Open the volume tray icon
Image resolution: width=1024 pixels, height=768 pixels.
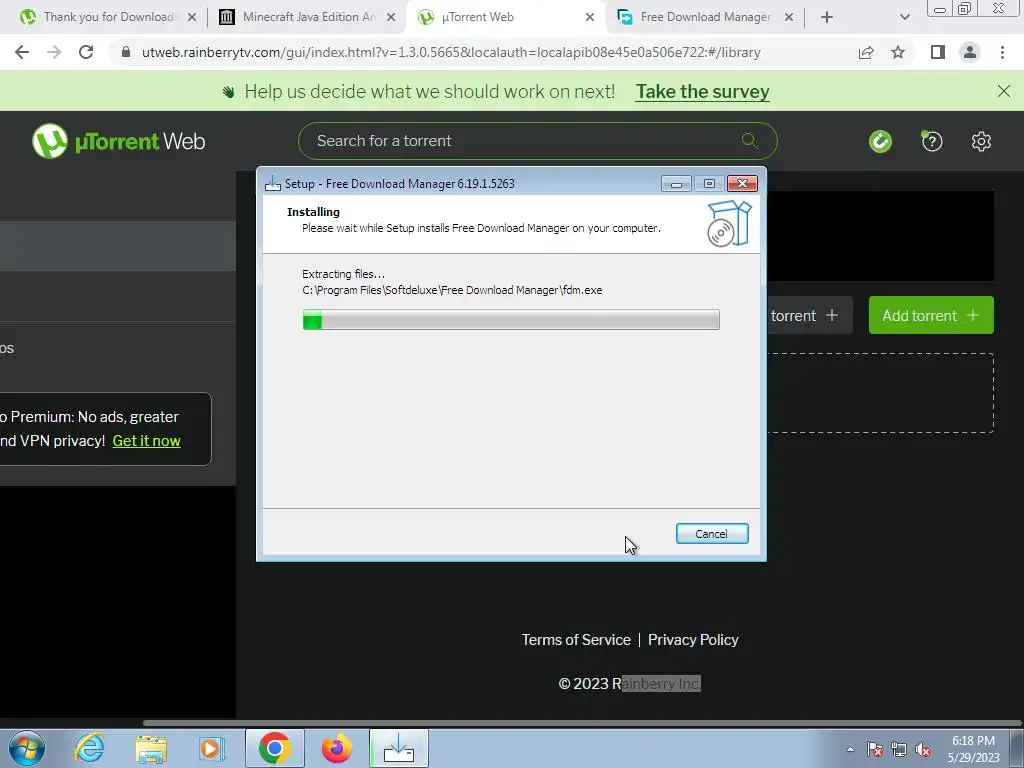923,749
